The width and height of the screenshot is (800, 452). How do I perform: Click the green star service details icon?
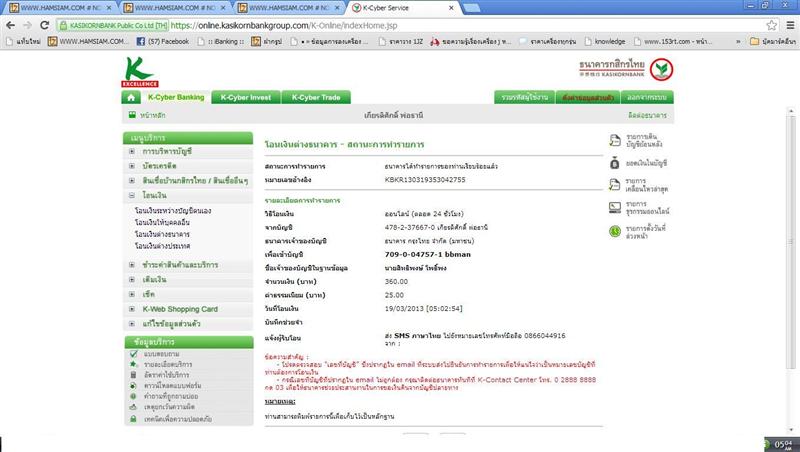[134, 364]
